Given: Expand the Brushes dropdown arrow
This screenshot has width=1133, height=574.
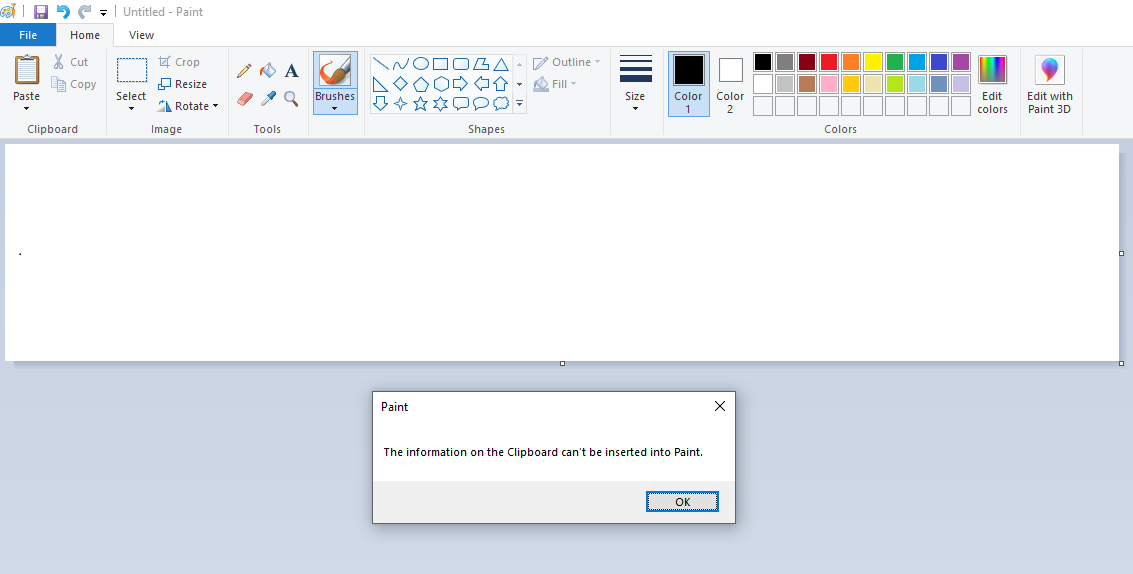Looking at the screenshot, I should click(335, 109).
